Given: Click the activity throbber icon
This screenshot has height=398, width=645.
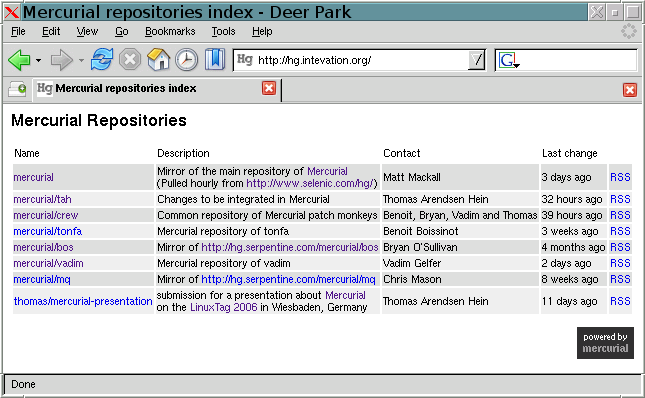Looking at the screenshot, I should tap(629, 31).
